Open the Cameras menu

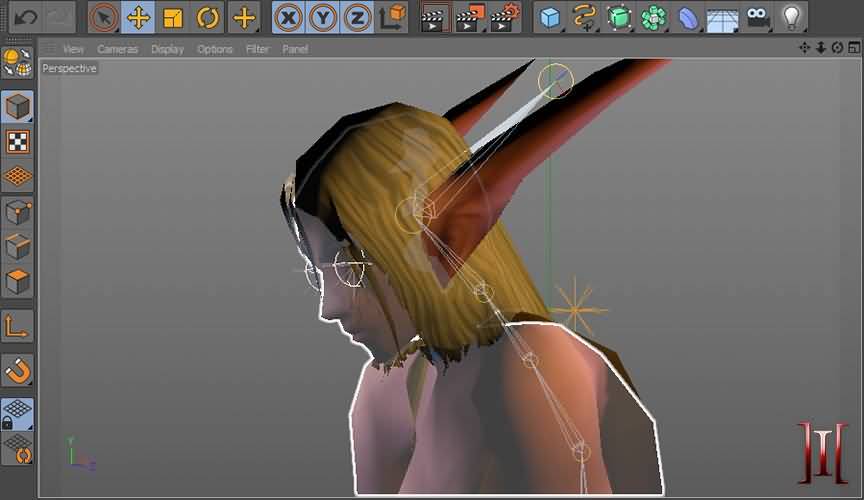click(117, 49)
